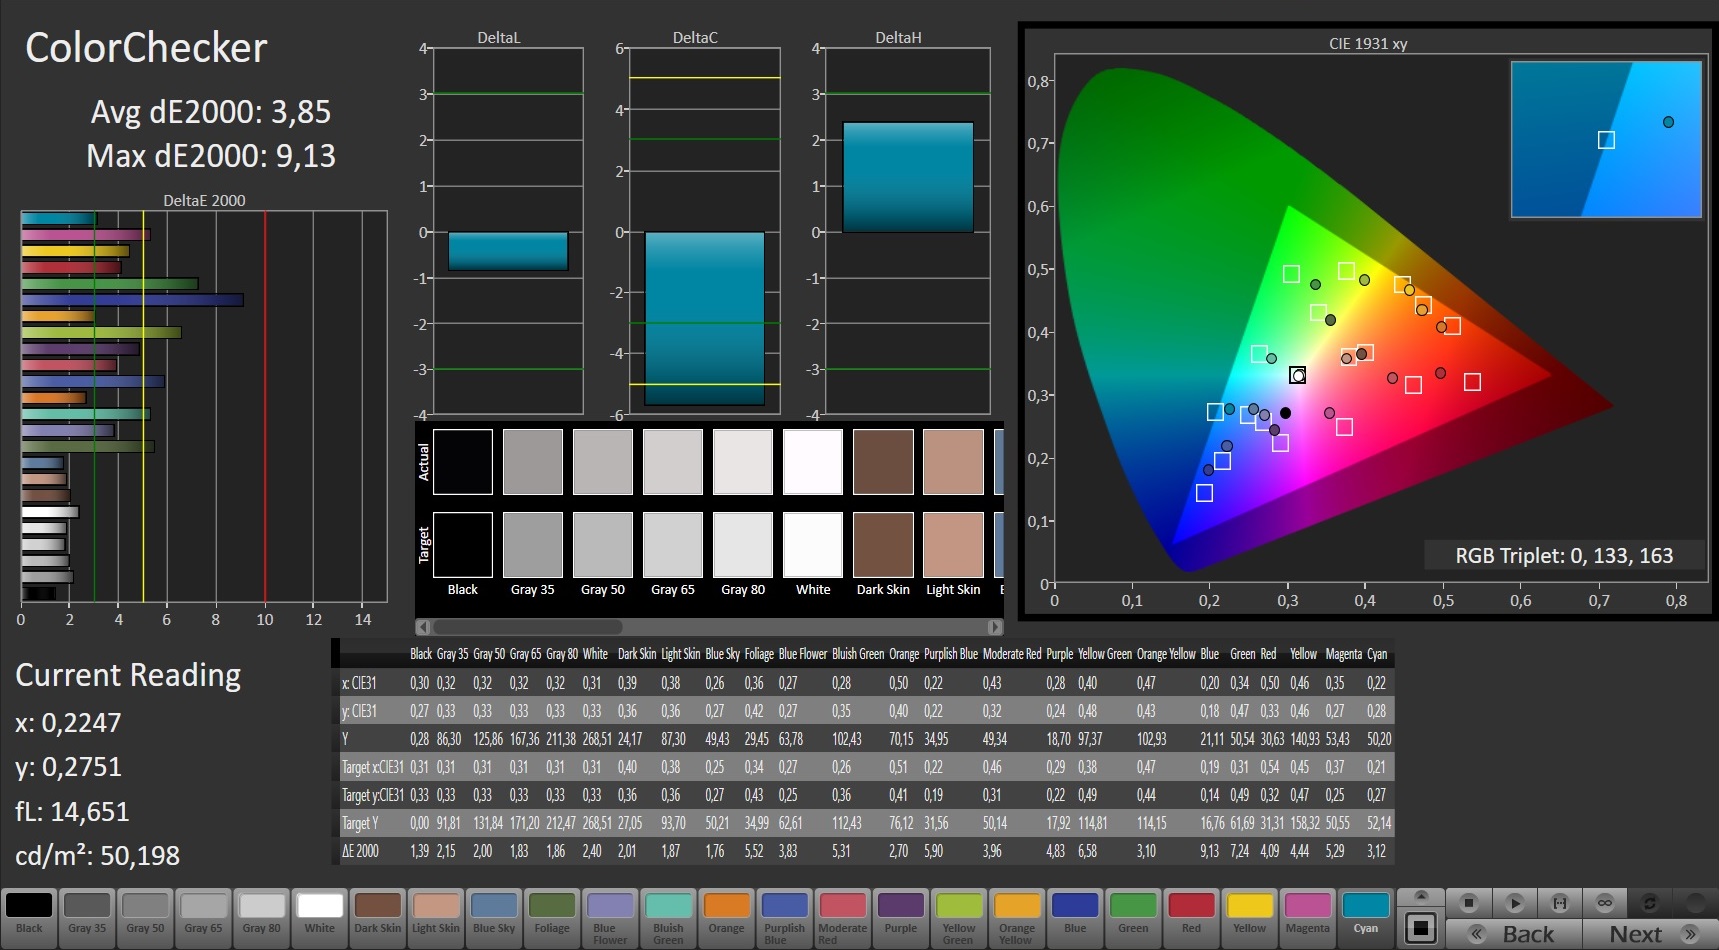The height and width of the screenshot is (950, 1719).
Task: Click the bracketed single-read icon
Action: [1559, 903]
